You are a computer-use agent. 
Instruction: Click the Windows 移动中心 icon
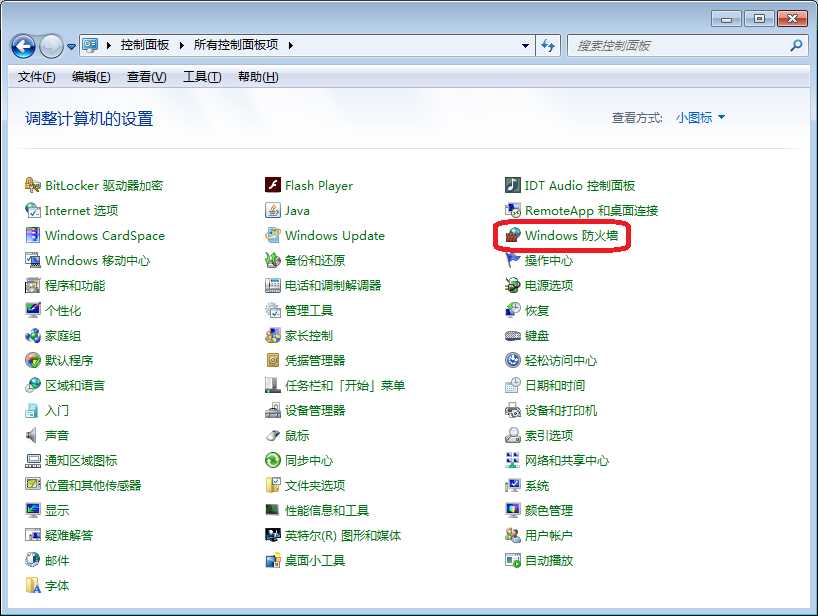(x=33, y=260)
